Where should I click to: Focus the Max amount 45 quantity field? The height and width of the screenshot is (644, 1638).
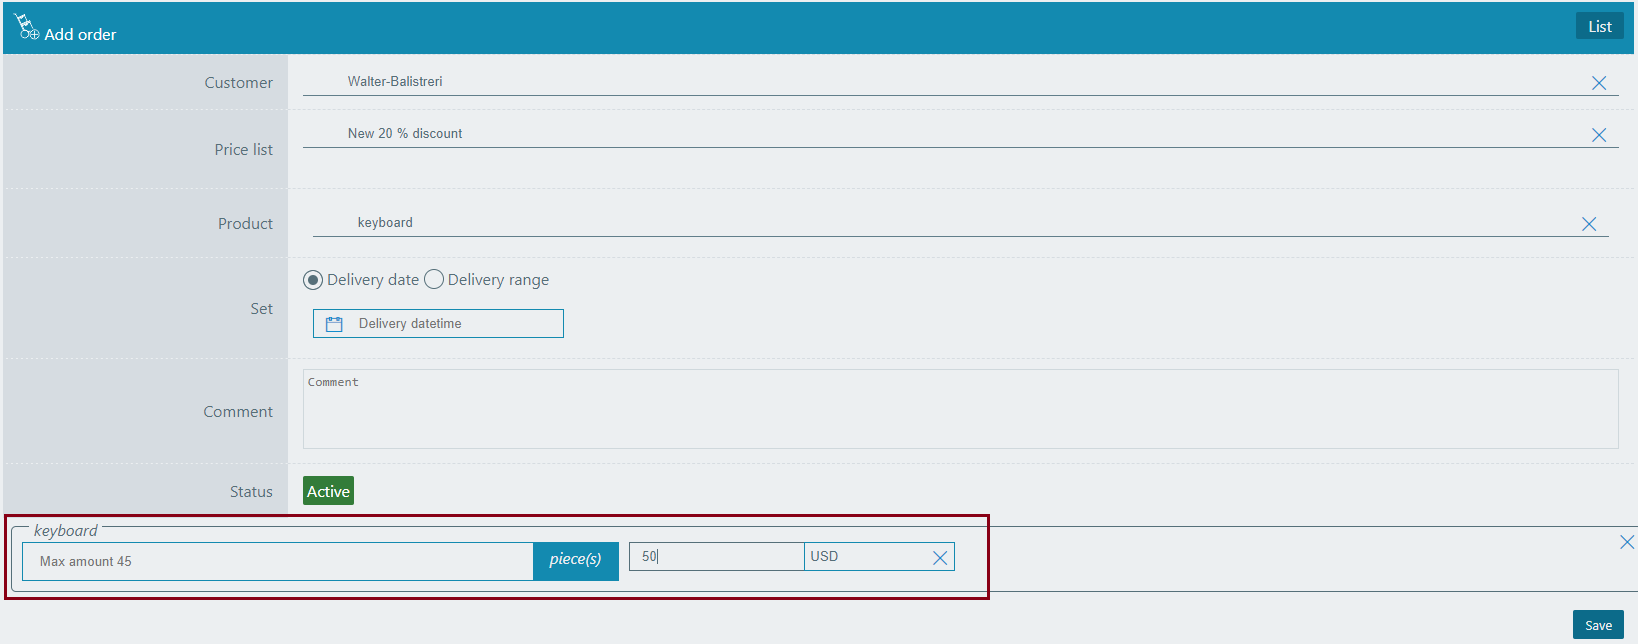click(278, 562)
